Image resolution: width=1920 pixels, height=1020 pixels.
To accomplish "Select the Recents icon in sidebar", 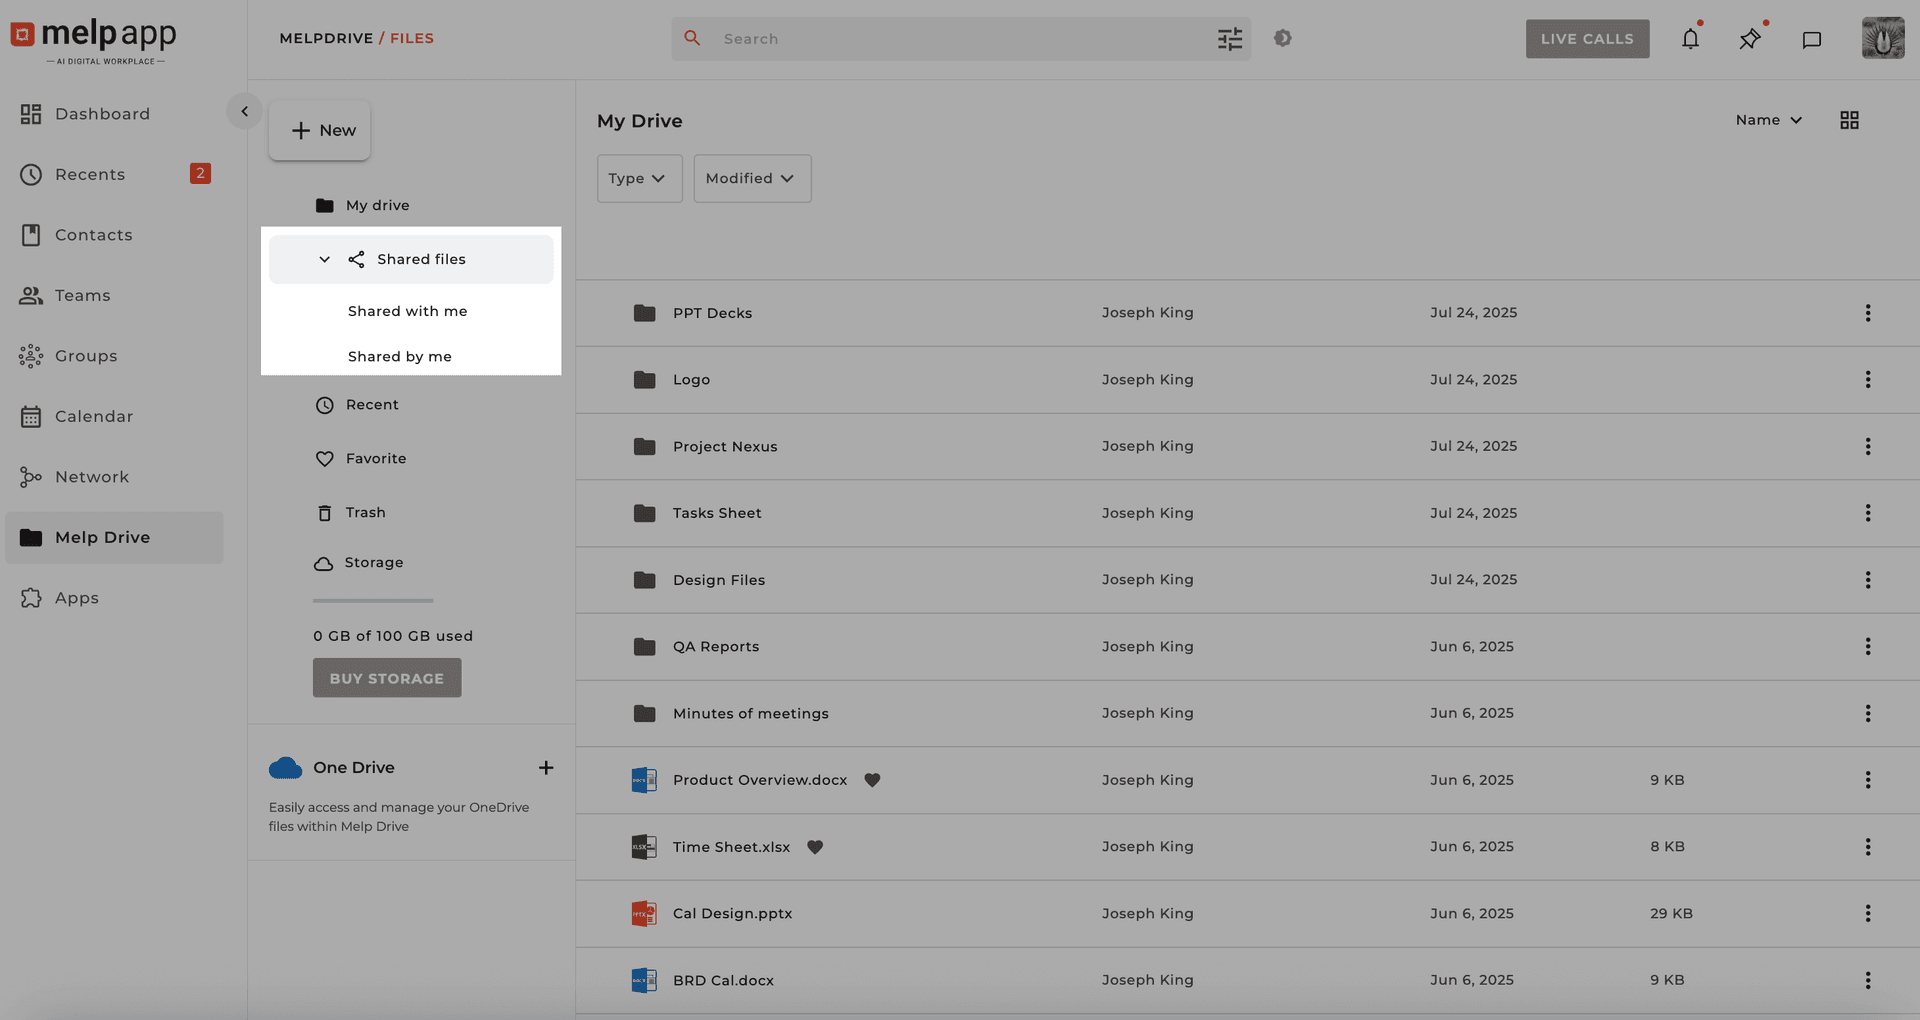I will click(x=30, y=174).
